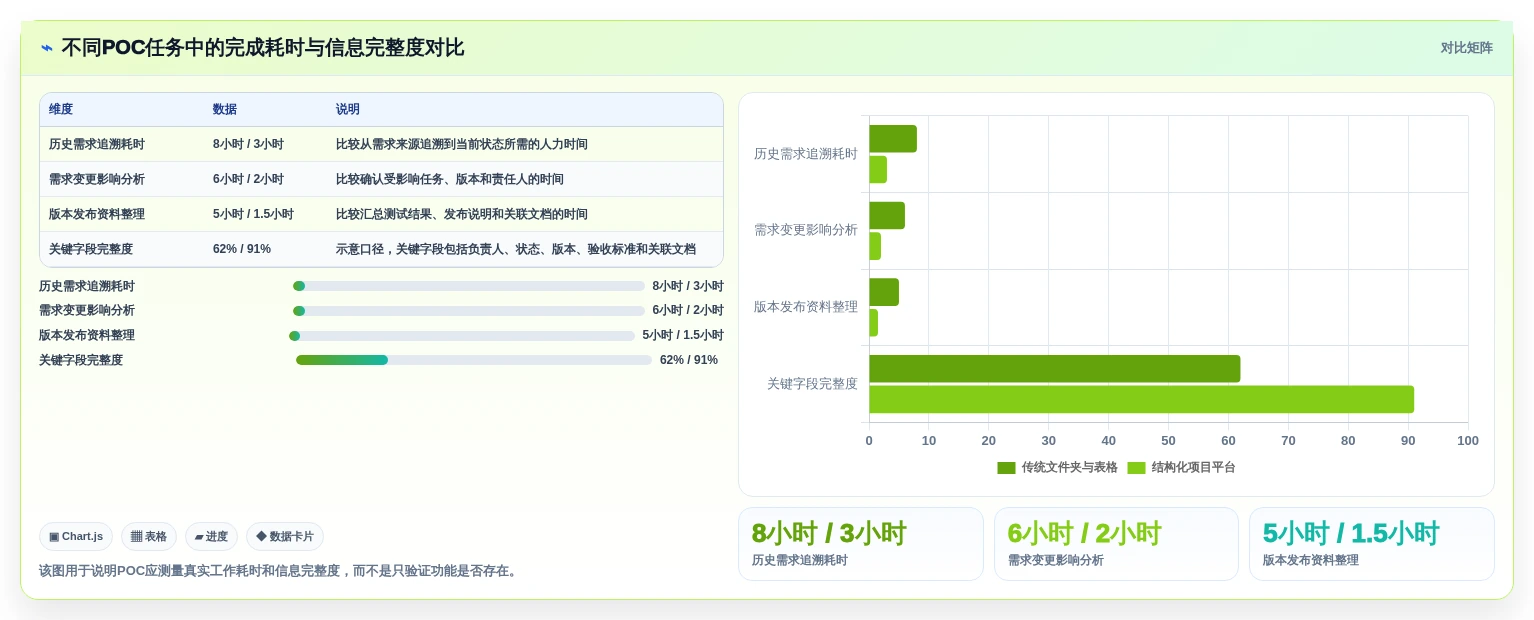
Task: Toggle legend item 结构化项目平台
Action: click(1181, 468)
